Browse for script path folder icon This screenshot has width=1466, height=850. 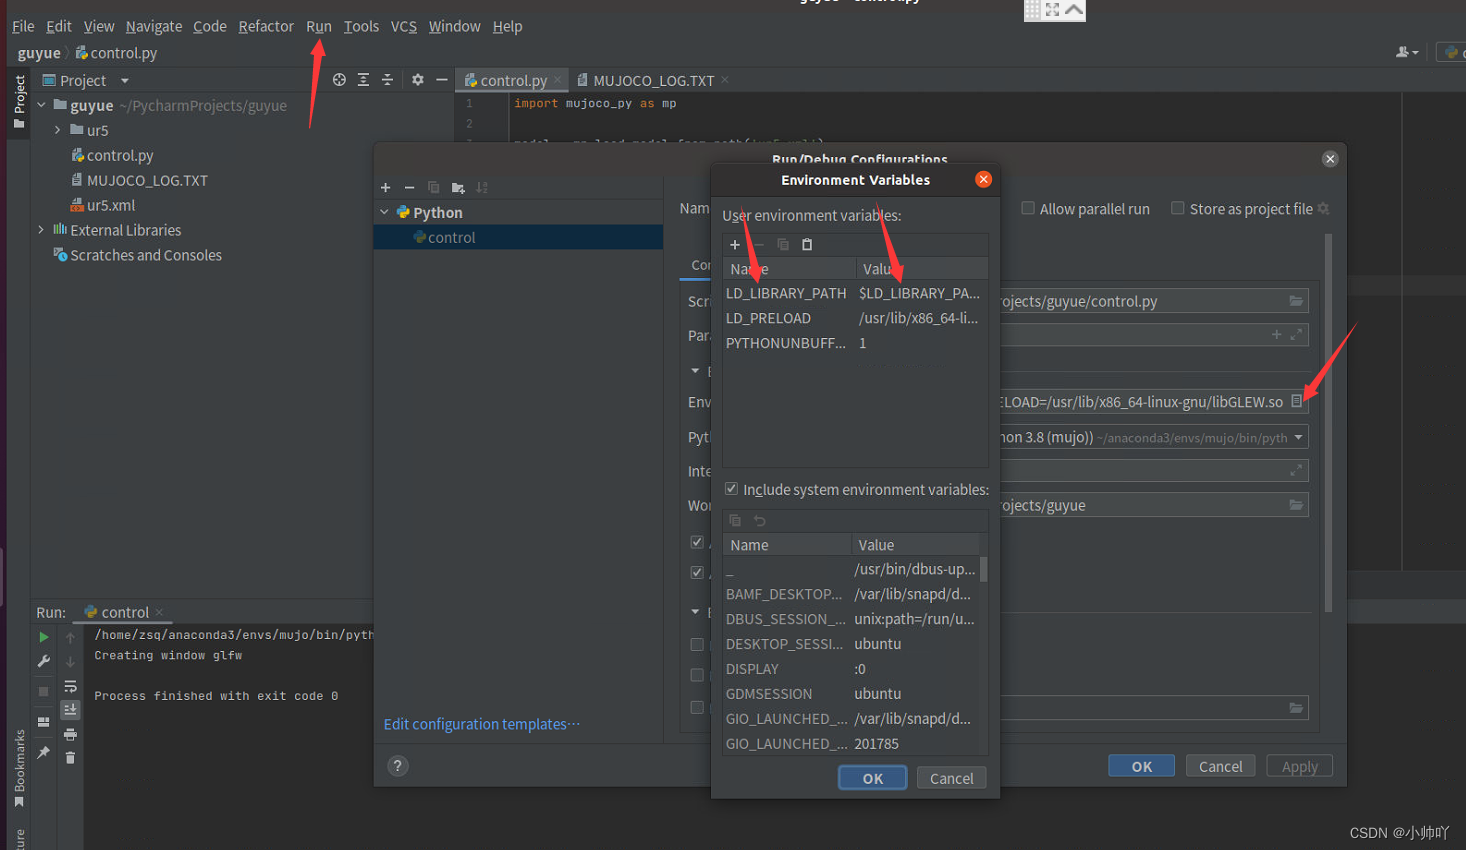[1296, 301]
